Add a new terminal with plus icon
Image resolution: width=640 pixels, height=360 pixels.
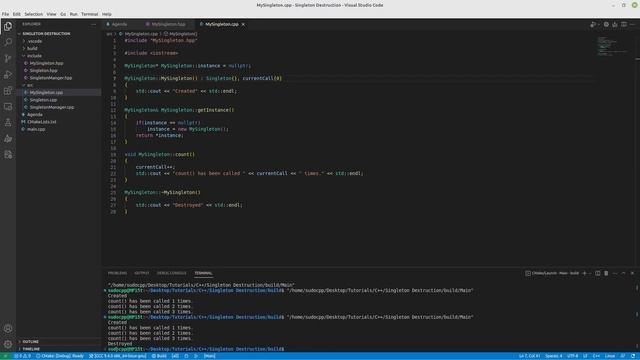[x=584, y=273]
